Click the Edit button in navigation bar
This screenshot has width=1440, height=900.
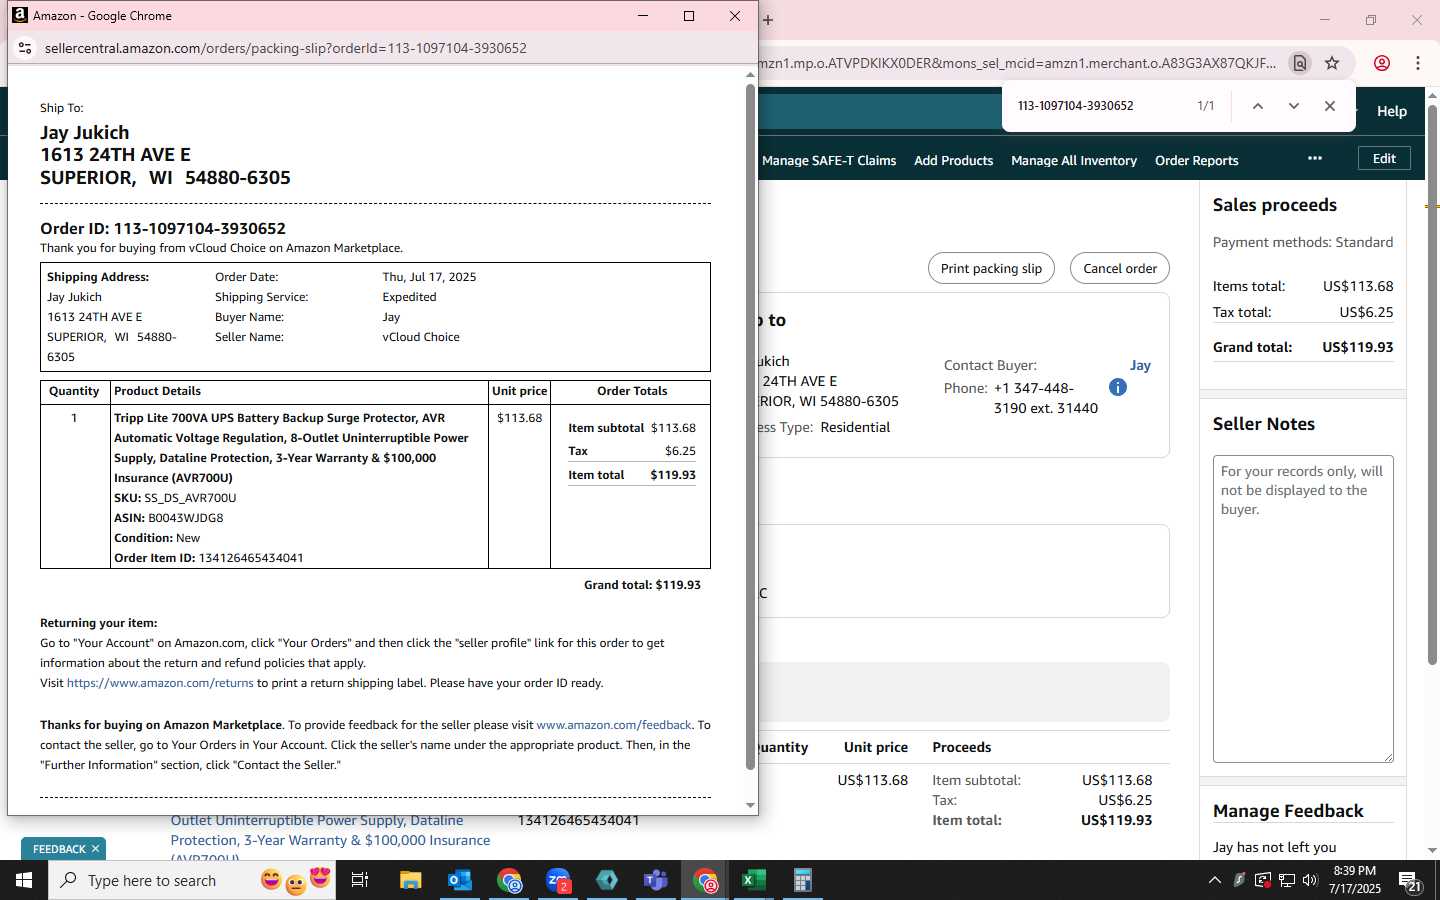pos(1384,158)
